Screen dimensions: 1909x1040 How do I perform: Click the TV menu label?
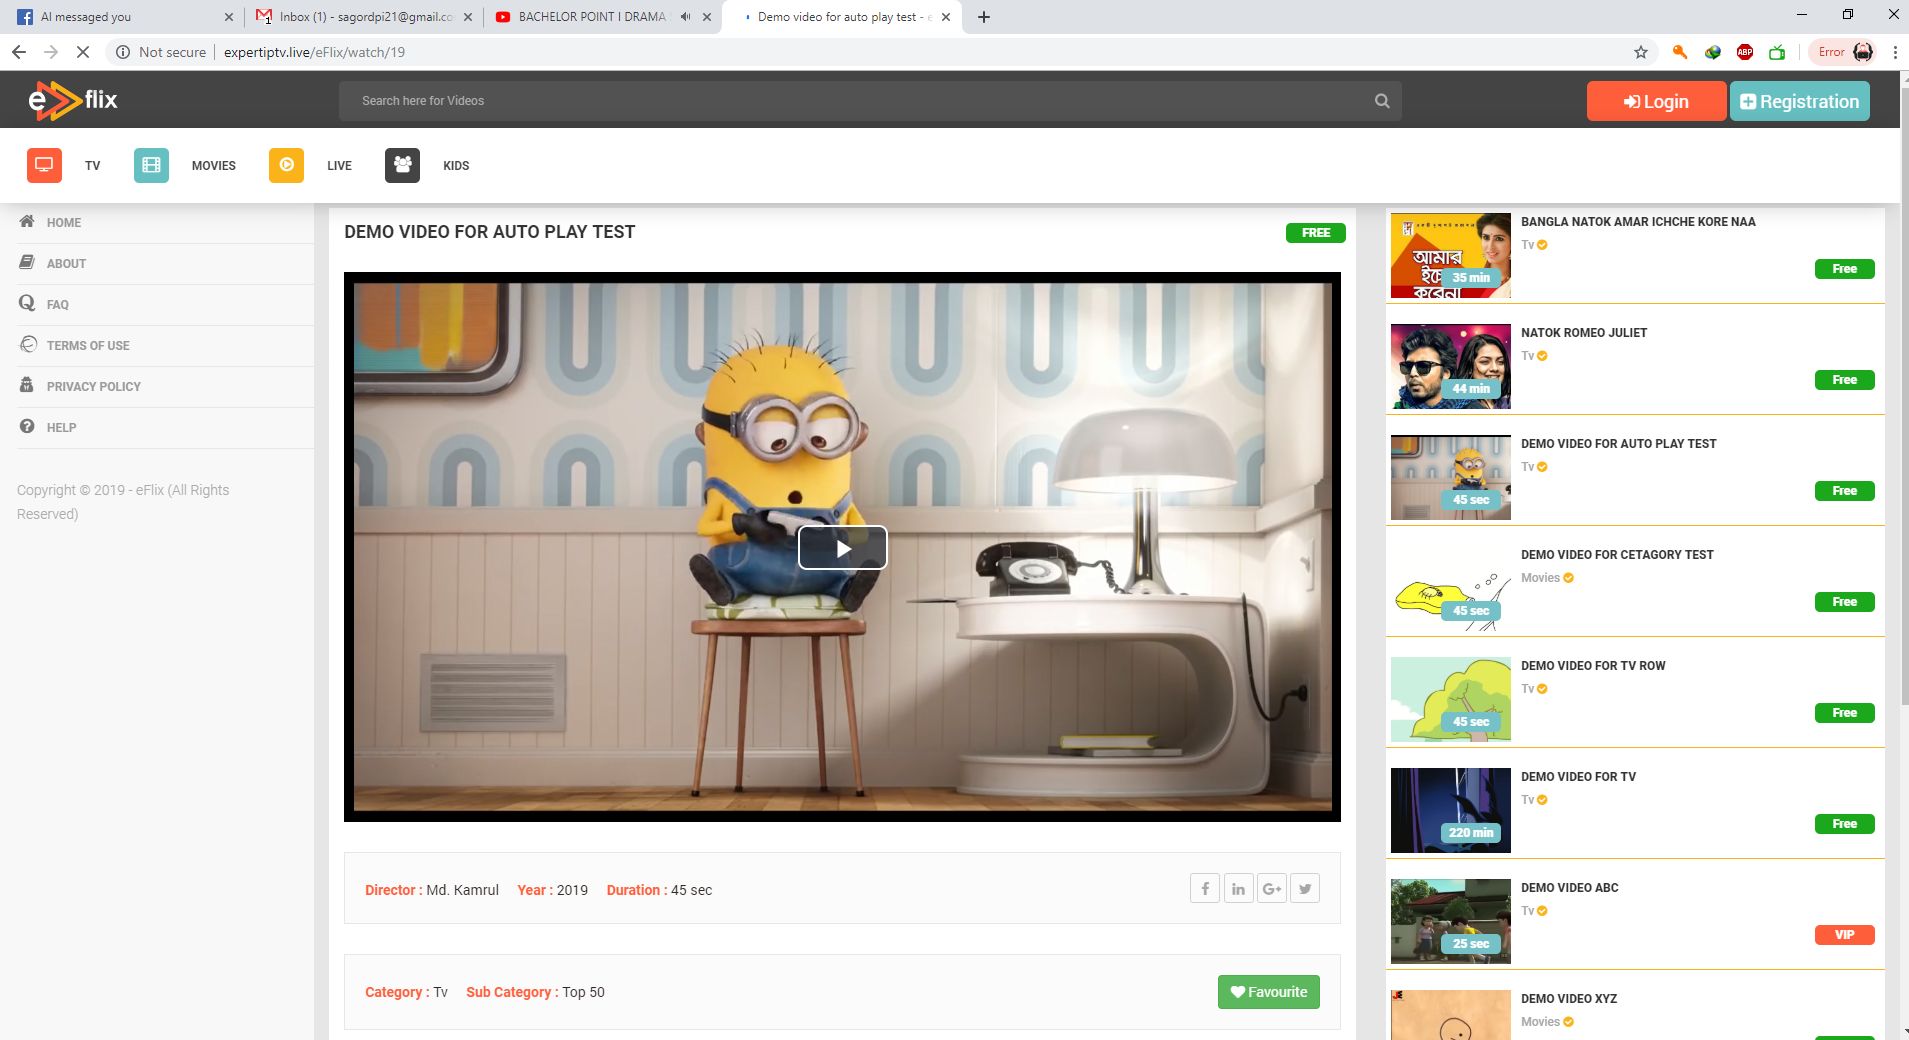click(93, 166)
